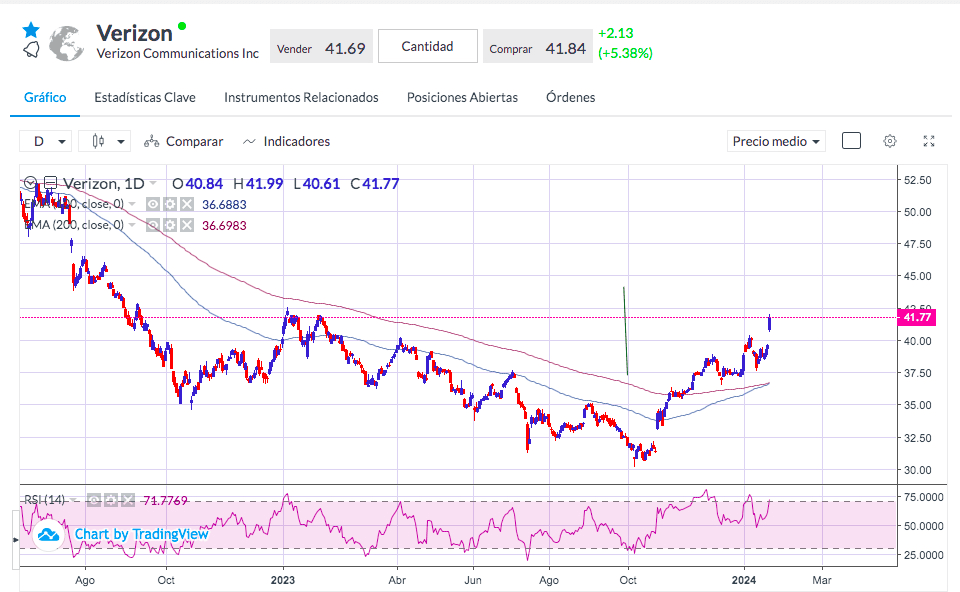Click the close price value 41.77 in legend
This screenshot has width=960, height=592.
click(x=381, y=184)
